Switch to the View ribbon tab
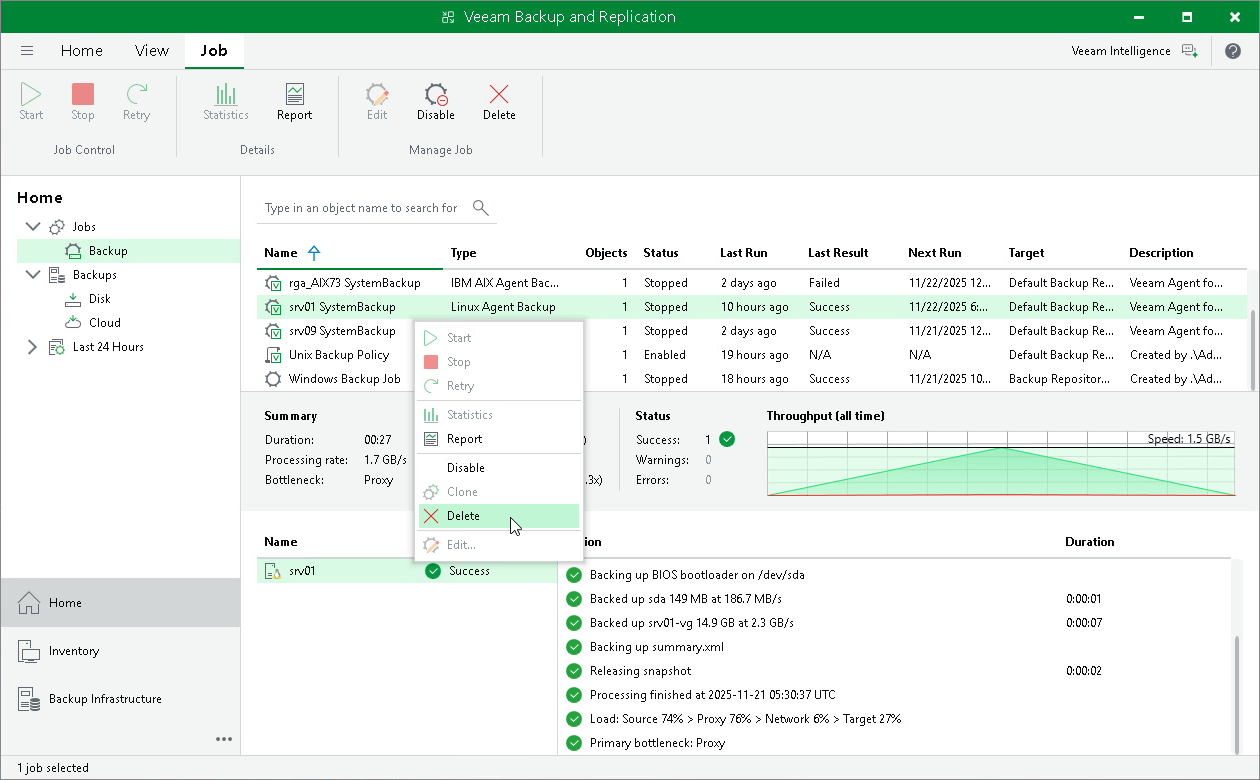The image size is (1260, 780). [151, 50]
